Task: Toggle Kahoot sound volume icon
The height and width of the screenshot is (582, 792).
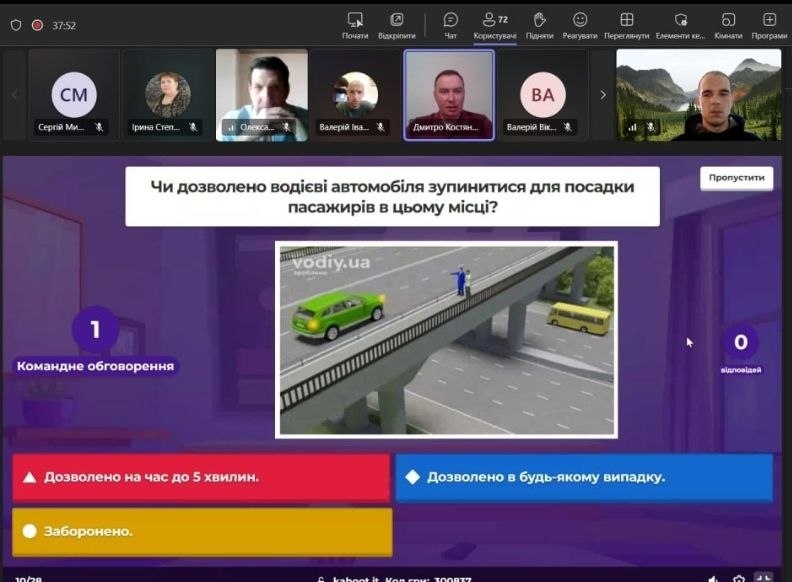Action: click(x=713, y=578)
